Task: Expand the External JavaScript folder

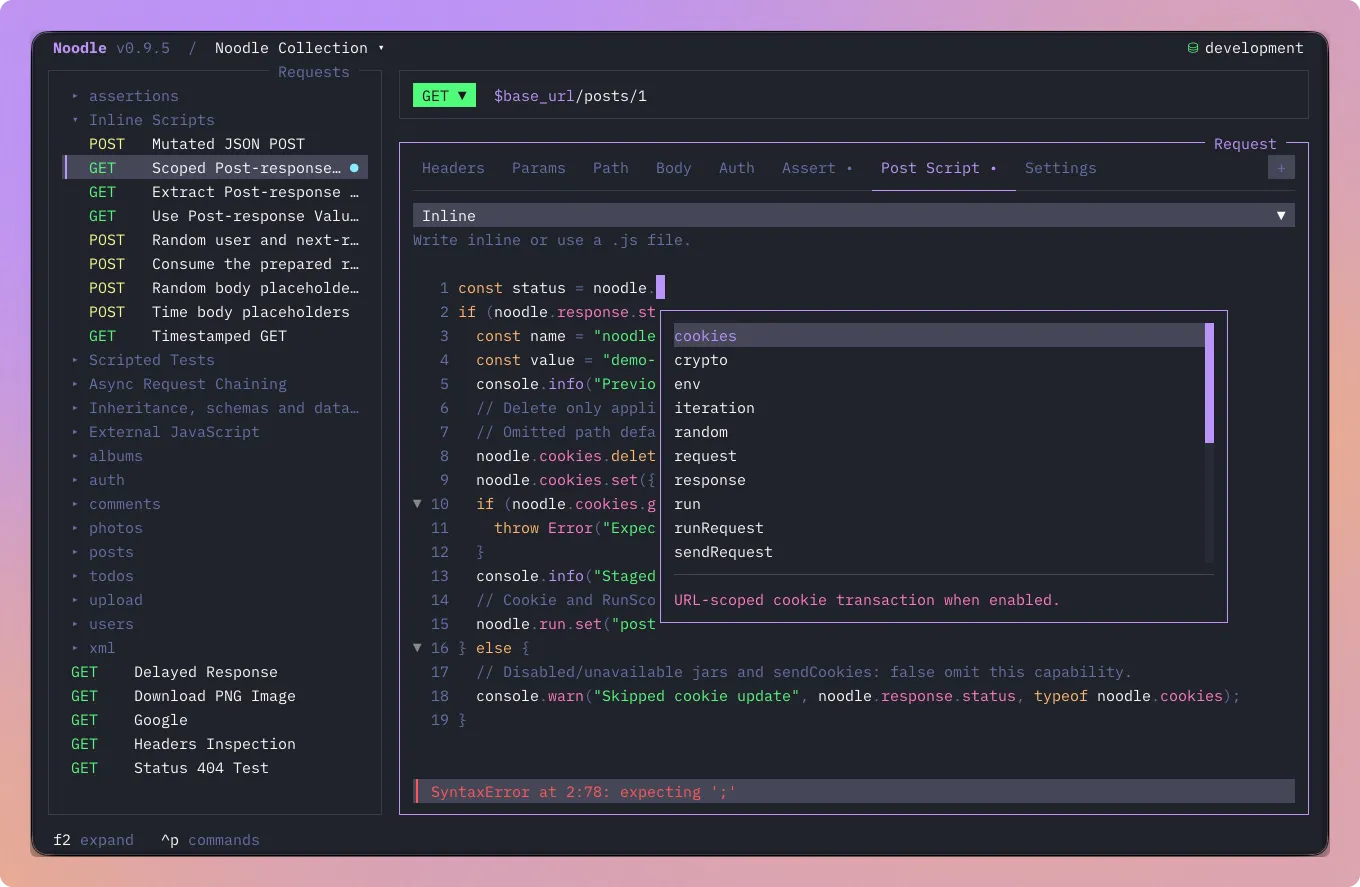Action: click(165, 432)
